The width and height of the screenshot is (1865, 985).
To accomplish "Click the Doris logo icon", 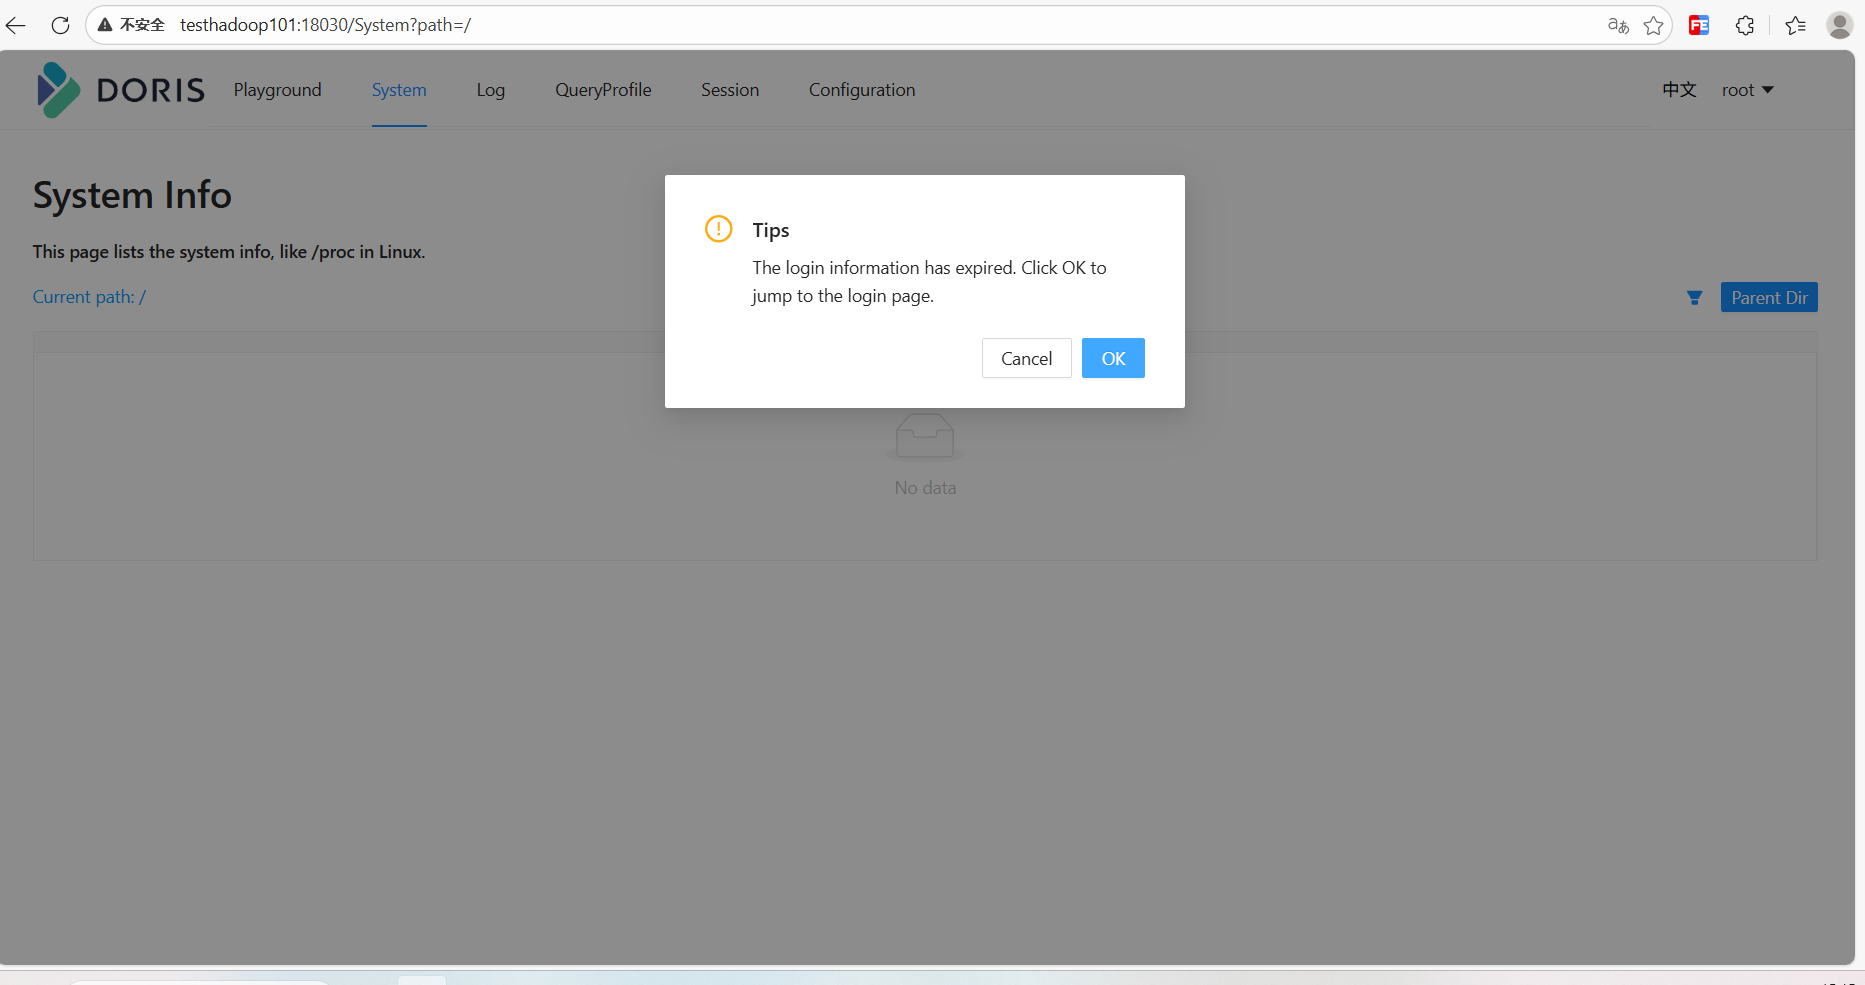I will 58,90.
